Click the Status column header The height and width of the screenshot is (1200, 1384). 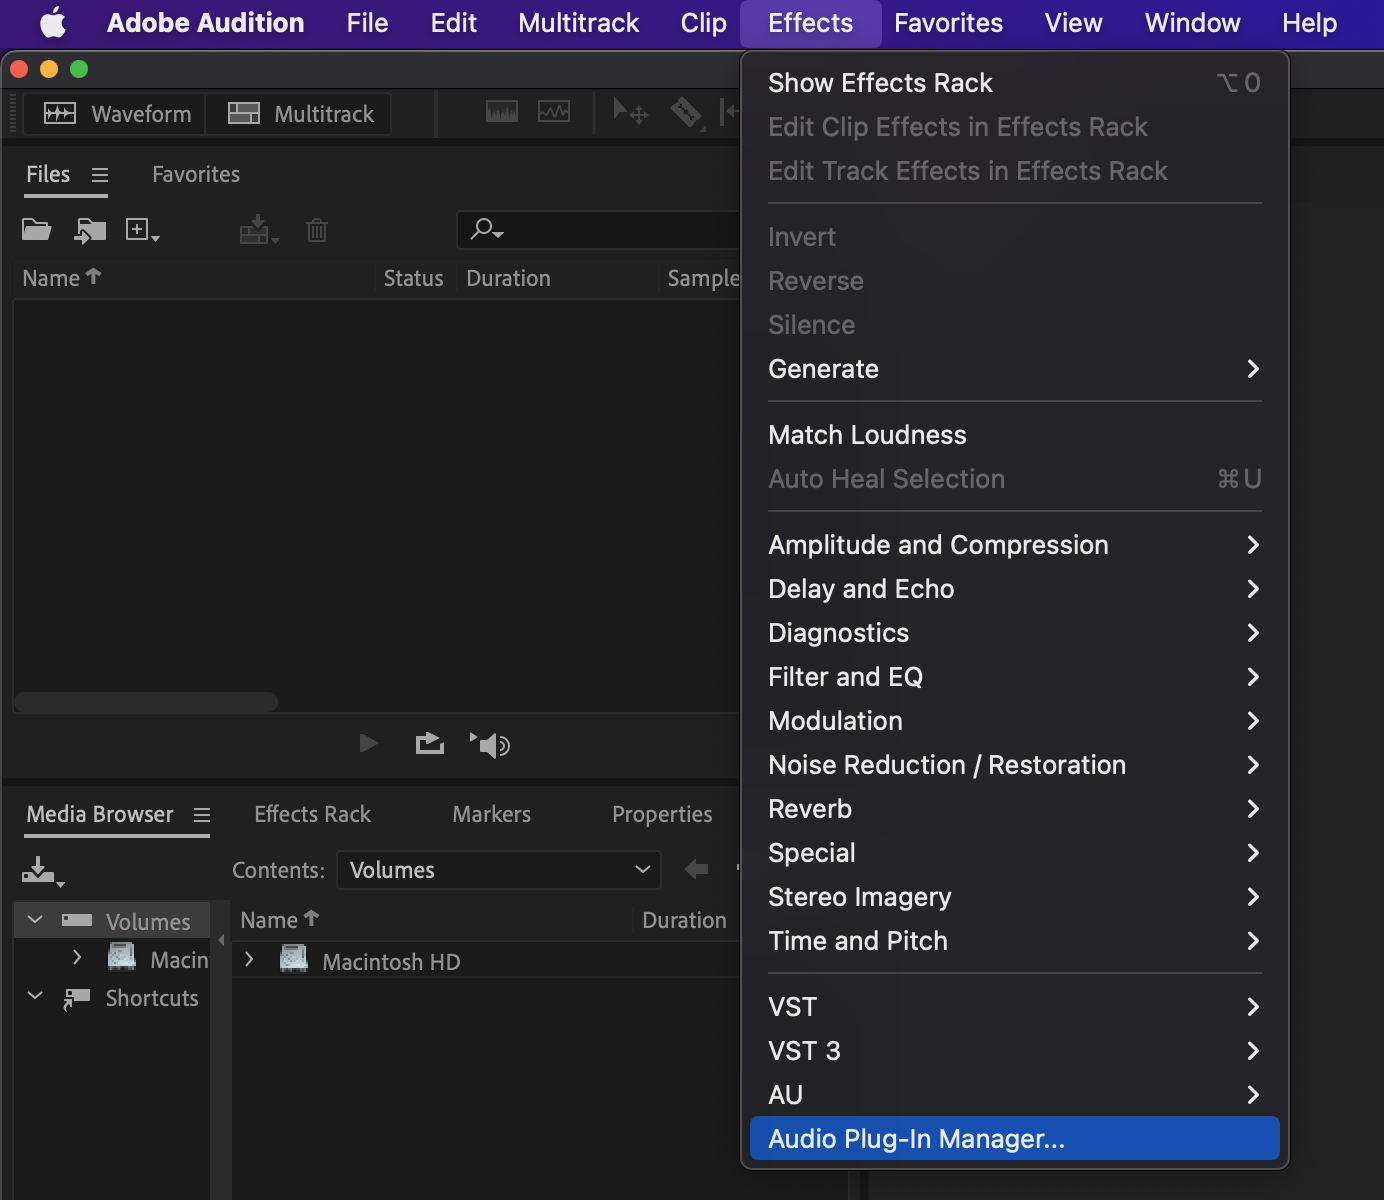coord(413,278)
